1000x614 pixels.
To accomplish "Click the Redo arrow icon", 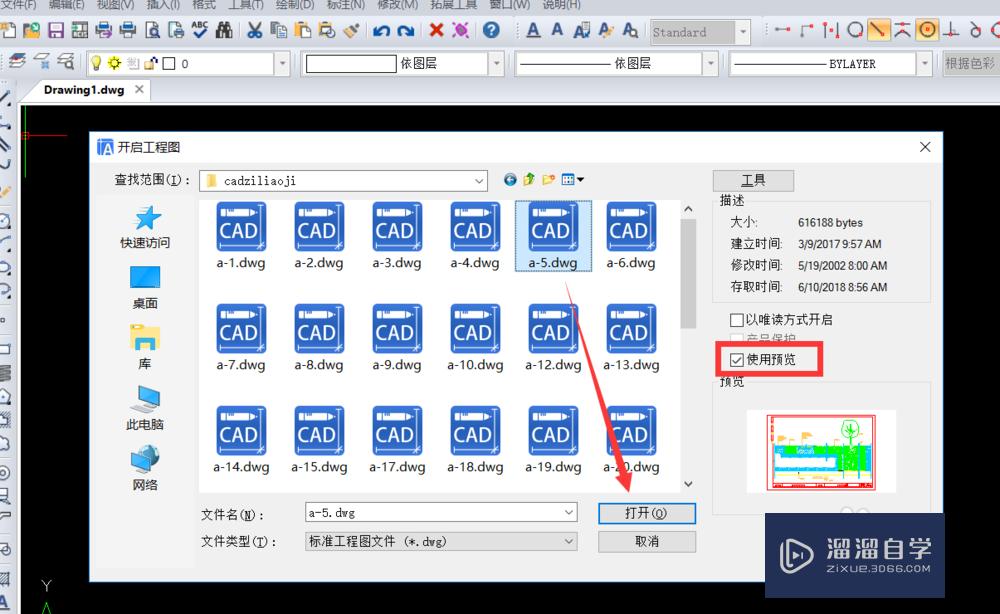I will point(408,30).
